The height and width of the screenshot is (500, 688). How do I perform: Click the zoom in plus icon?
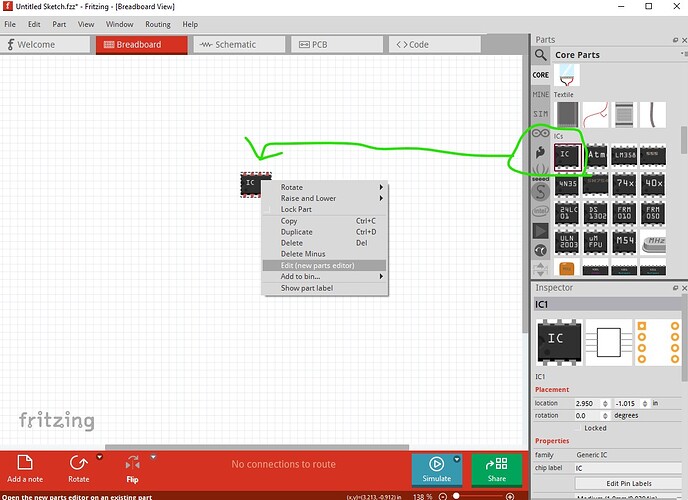[510, 496]
